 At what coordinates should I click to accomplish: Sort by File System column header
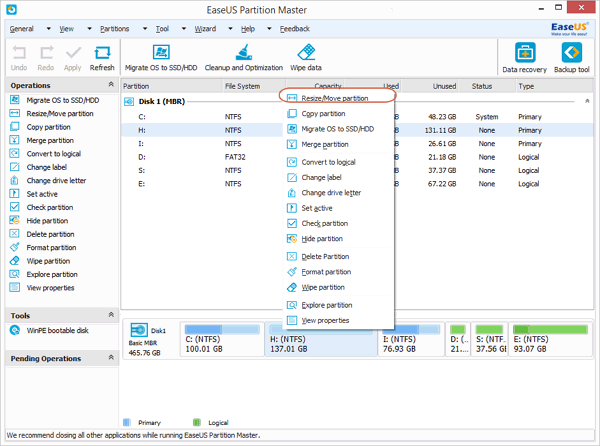[254, 86]
